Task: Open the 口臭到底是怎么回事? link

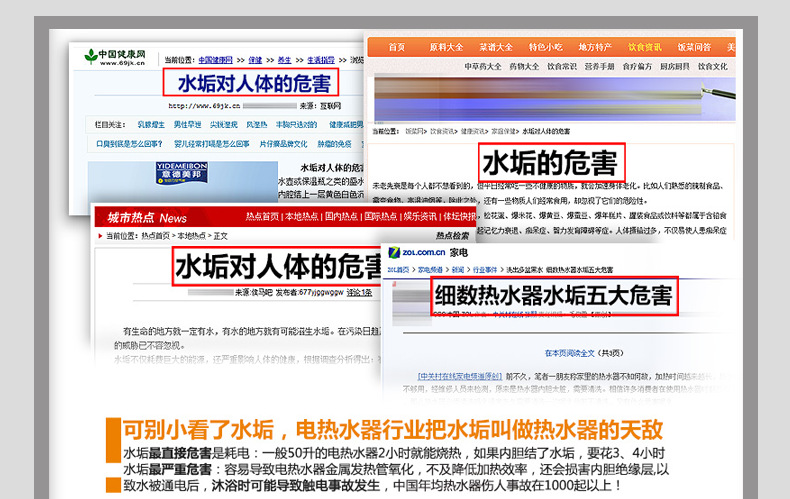Action: 129,144
